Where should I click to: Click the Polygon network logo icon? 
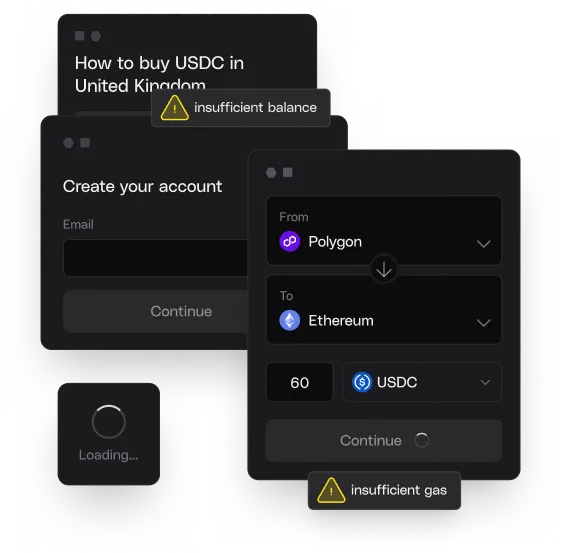[x=290, y=242]
